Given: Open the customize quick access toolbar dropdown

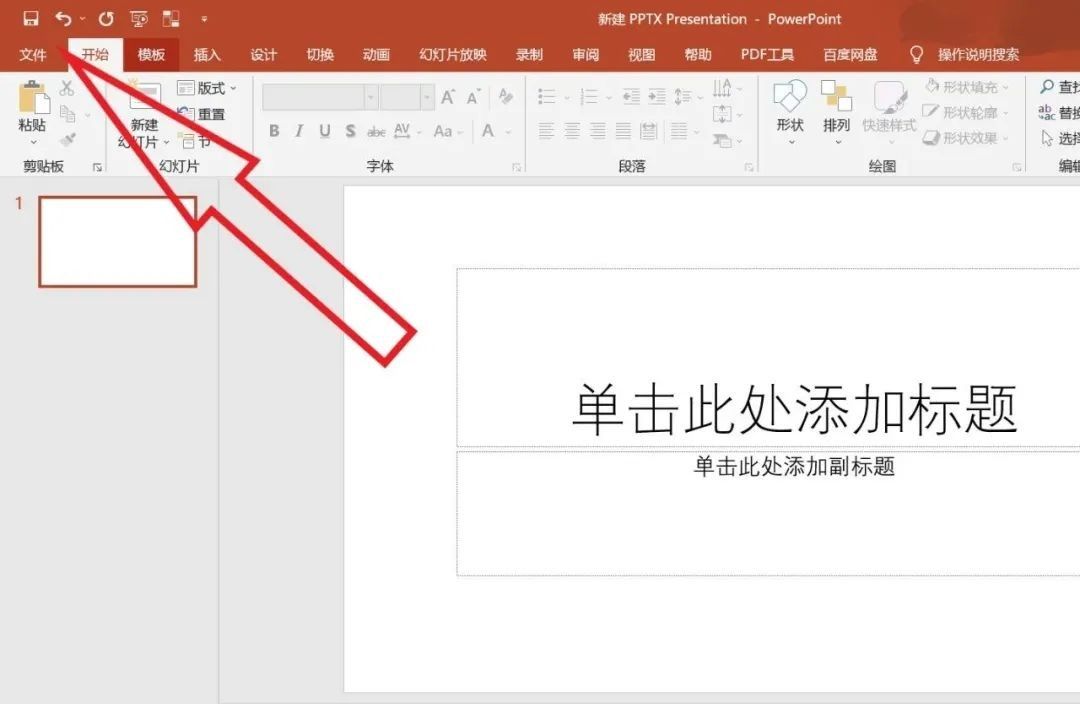Looking at the screenshot, I should click(x=204, y=18).
